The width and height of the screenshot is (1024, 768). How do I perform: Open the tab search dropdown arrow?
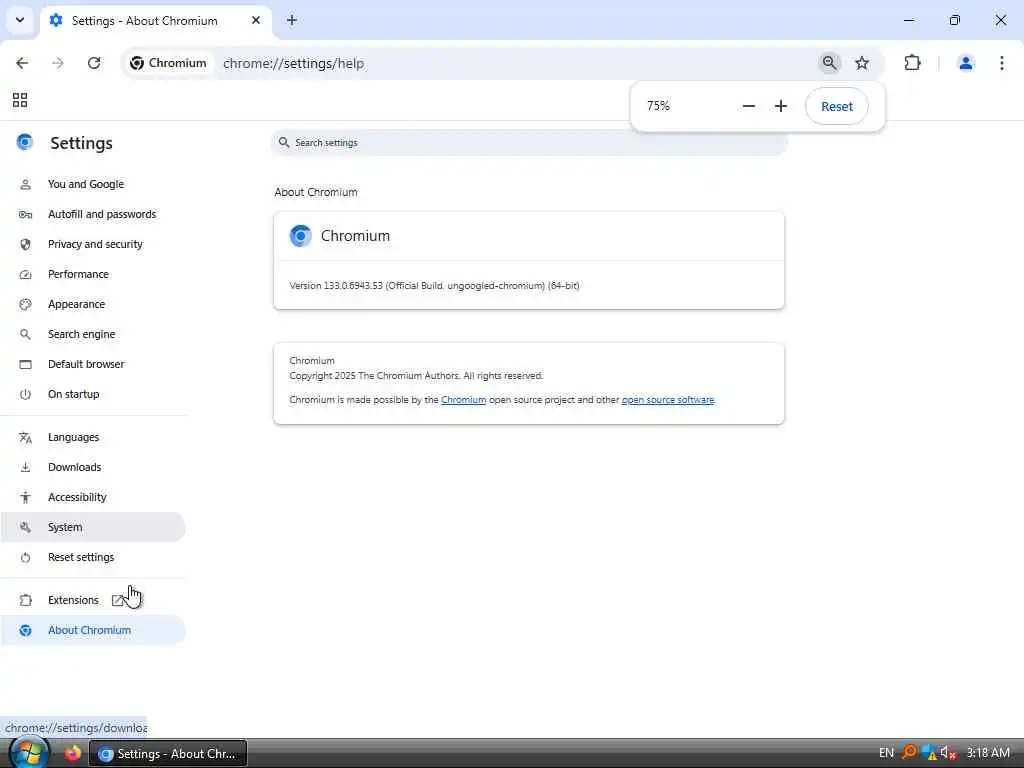[20, 20]
